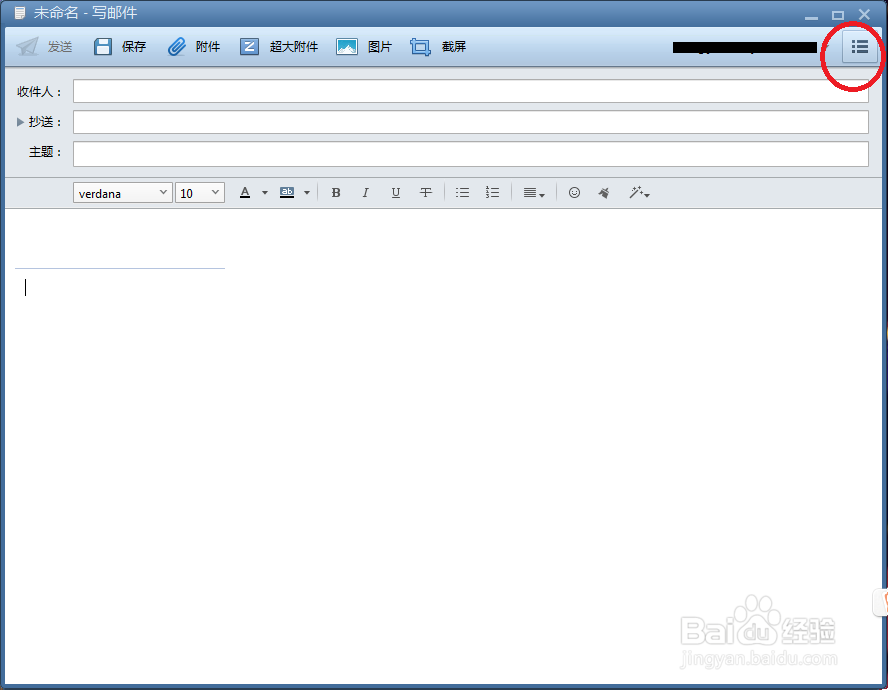Open the magic wand options dropdown
The height and width of the screenshot is (690, 888).
639,193
